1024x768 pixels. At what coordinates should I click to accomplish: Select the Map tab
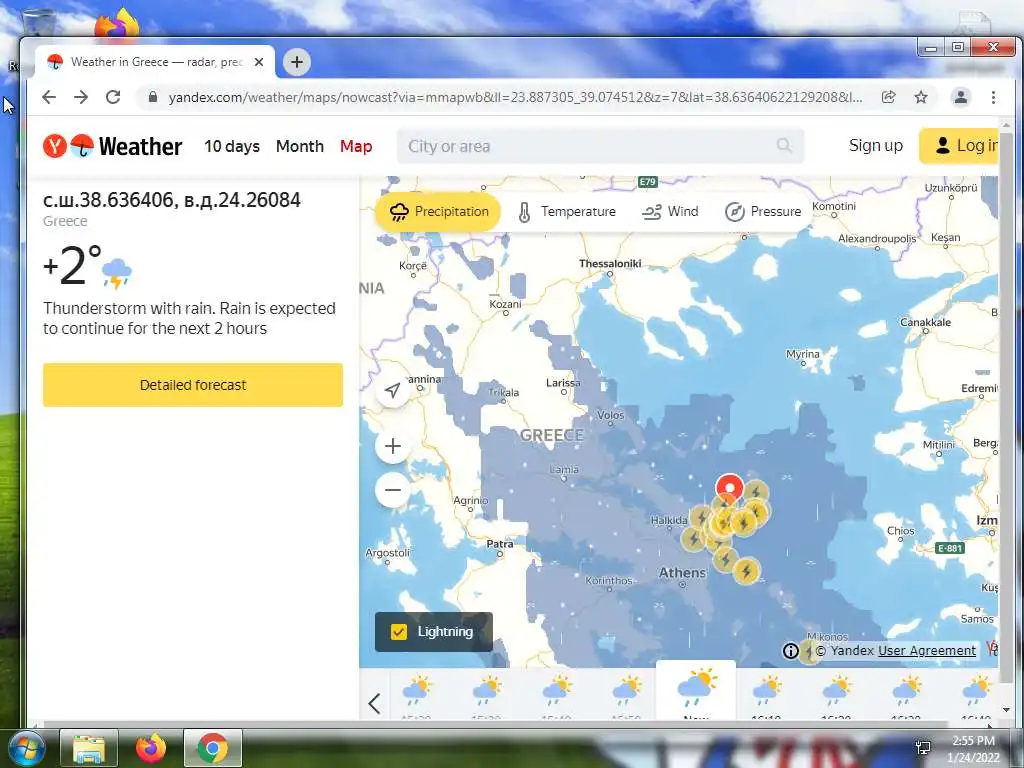click(356, 146)
